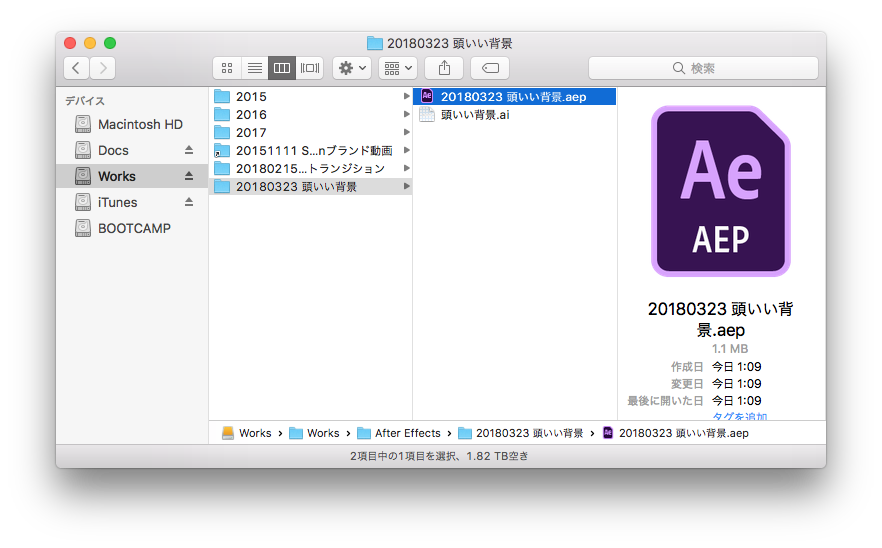Click the small Ae icon beside the .aep file
Viewport: 882px width, 548px height.
[x=427, y=96]
